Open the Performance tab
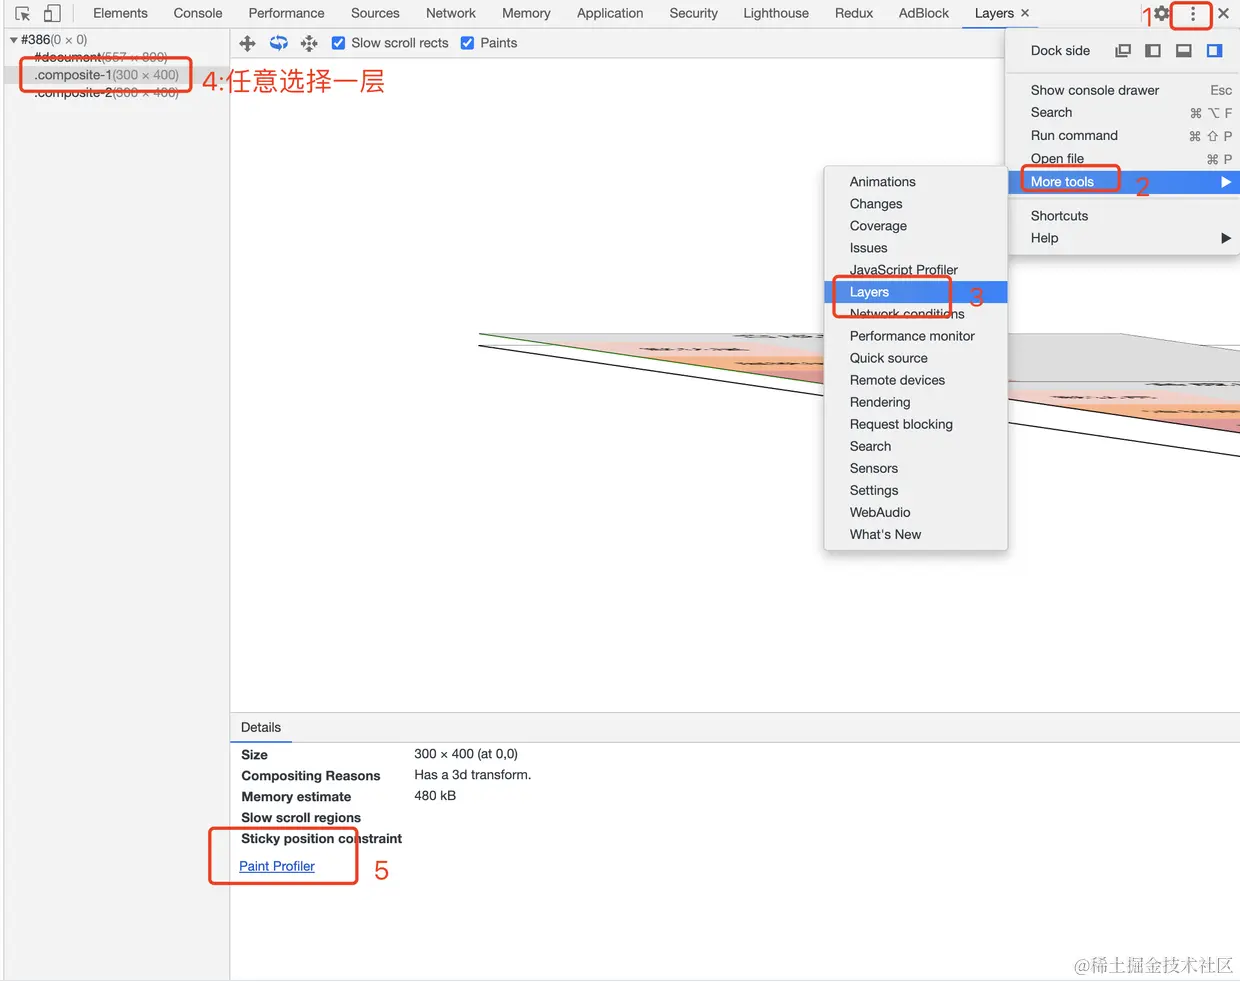Viewport: 1240px width, 982px height. pyautogui.click(x=287, y=13)
